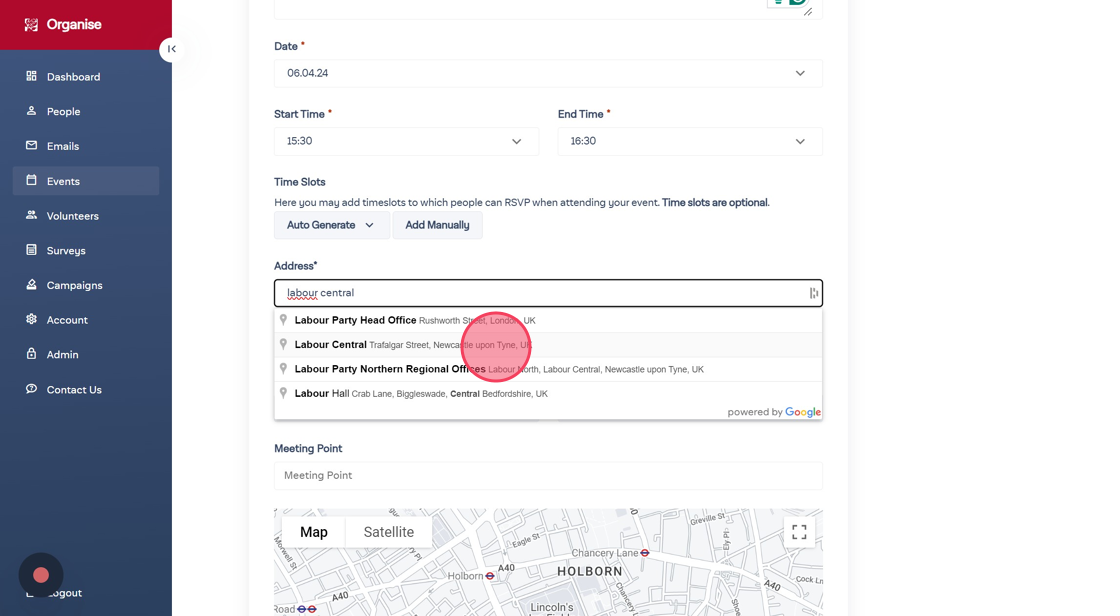Viewport: 1120px width, 616px height.
Task: Click Holborn tube station marker on map
Action: 490,576
